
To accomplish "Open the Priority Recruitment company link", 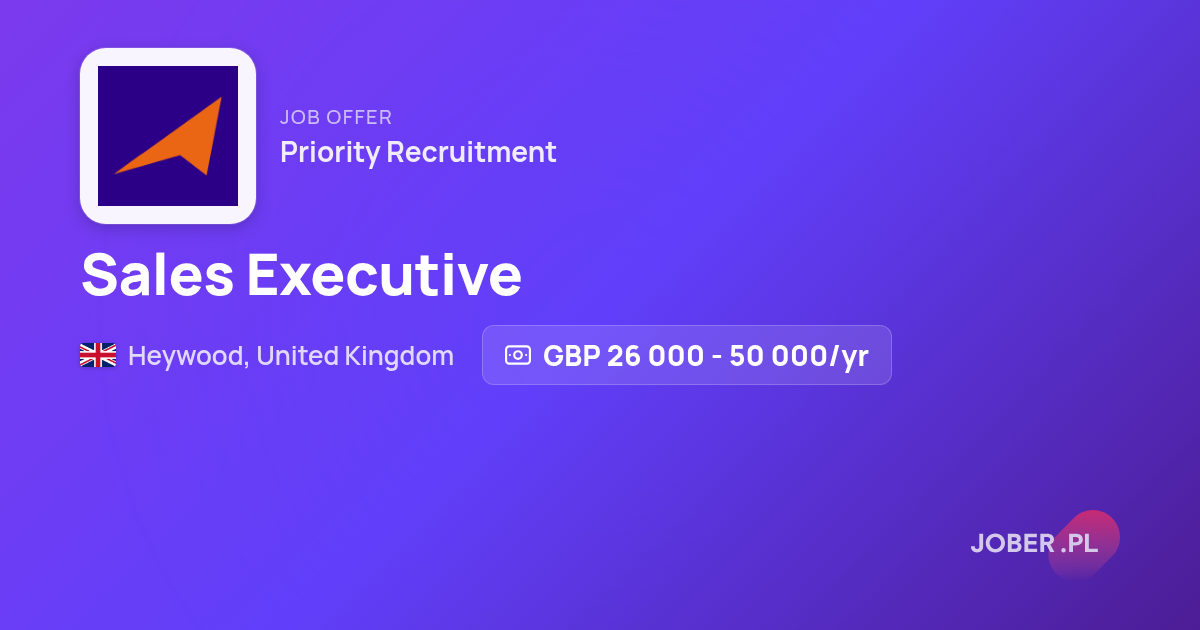I will tap(418, 152).
